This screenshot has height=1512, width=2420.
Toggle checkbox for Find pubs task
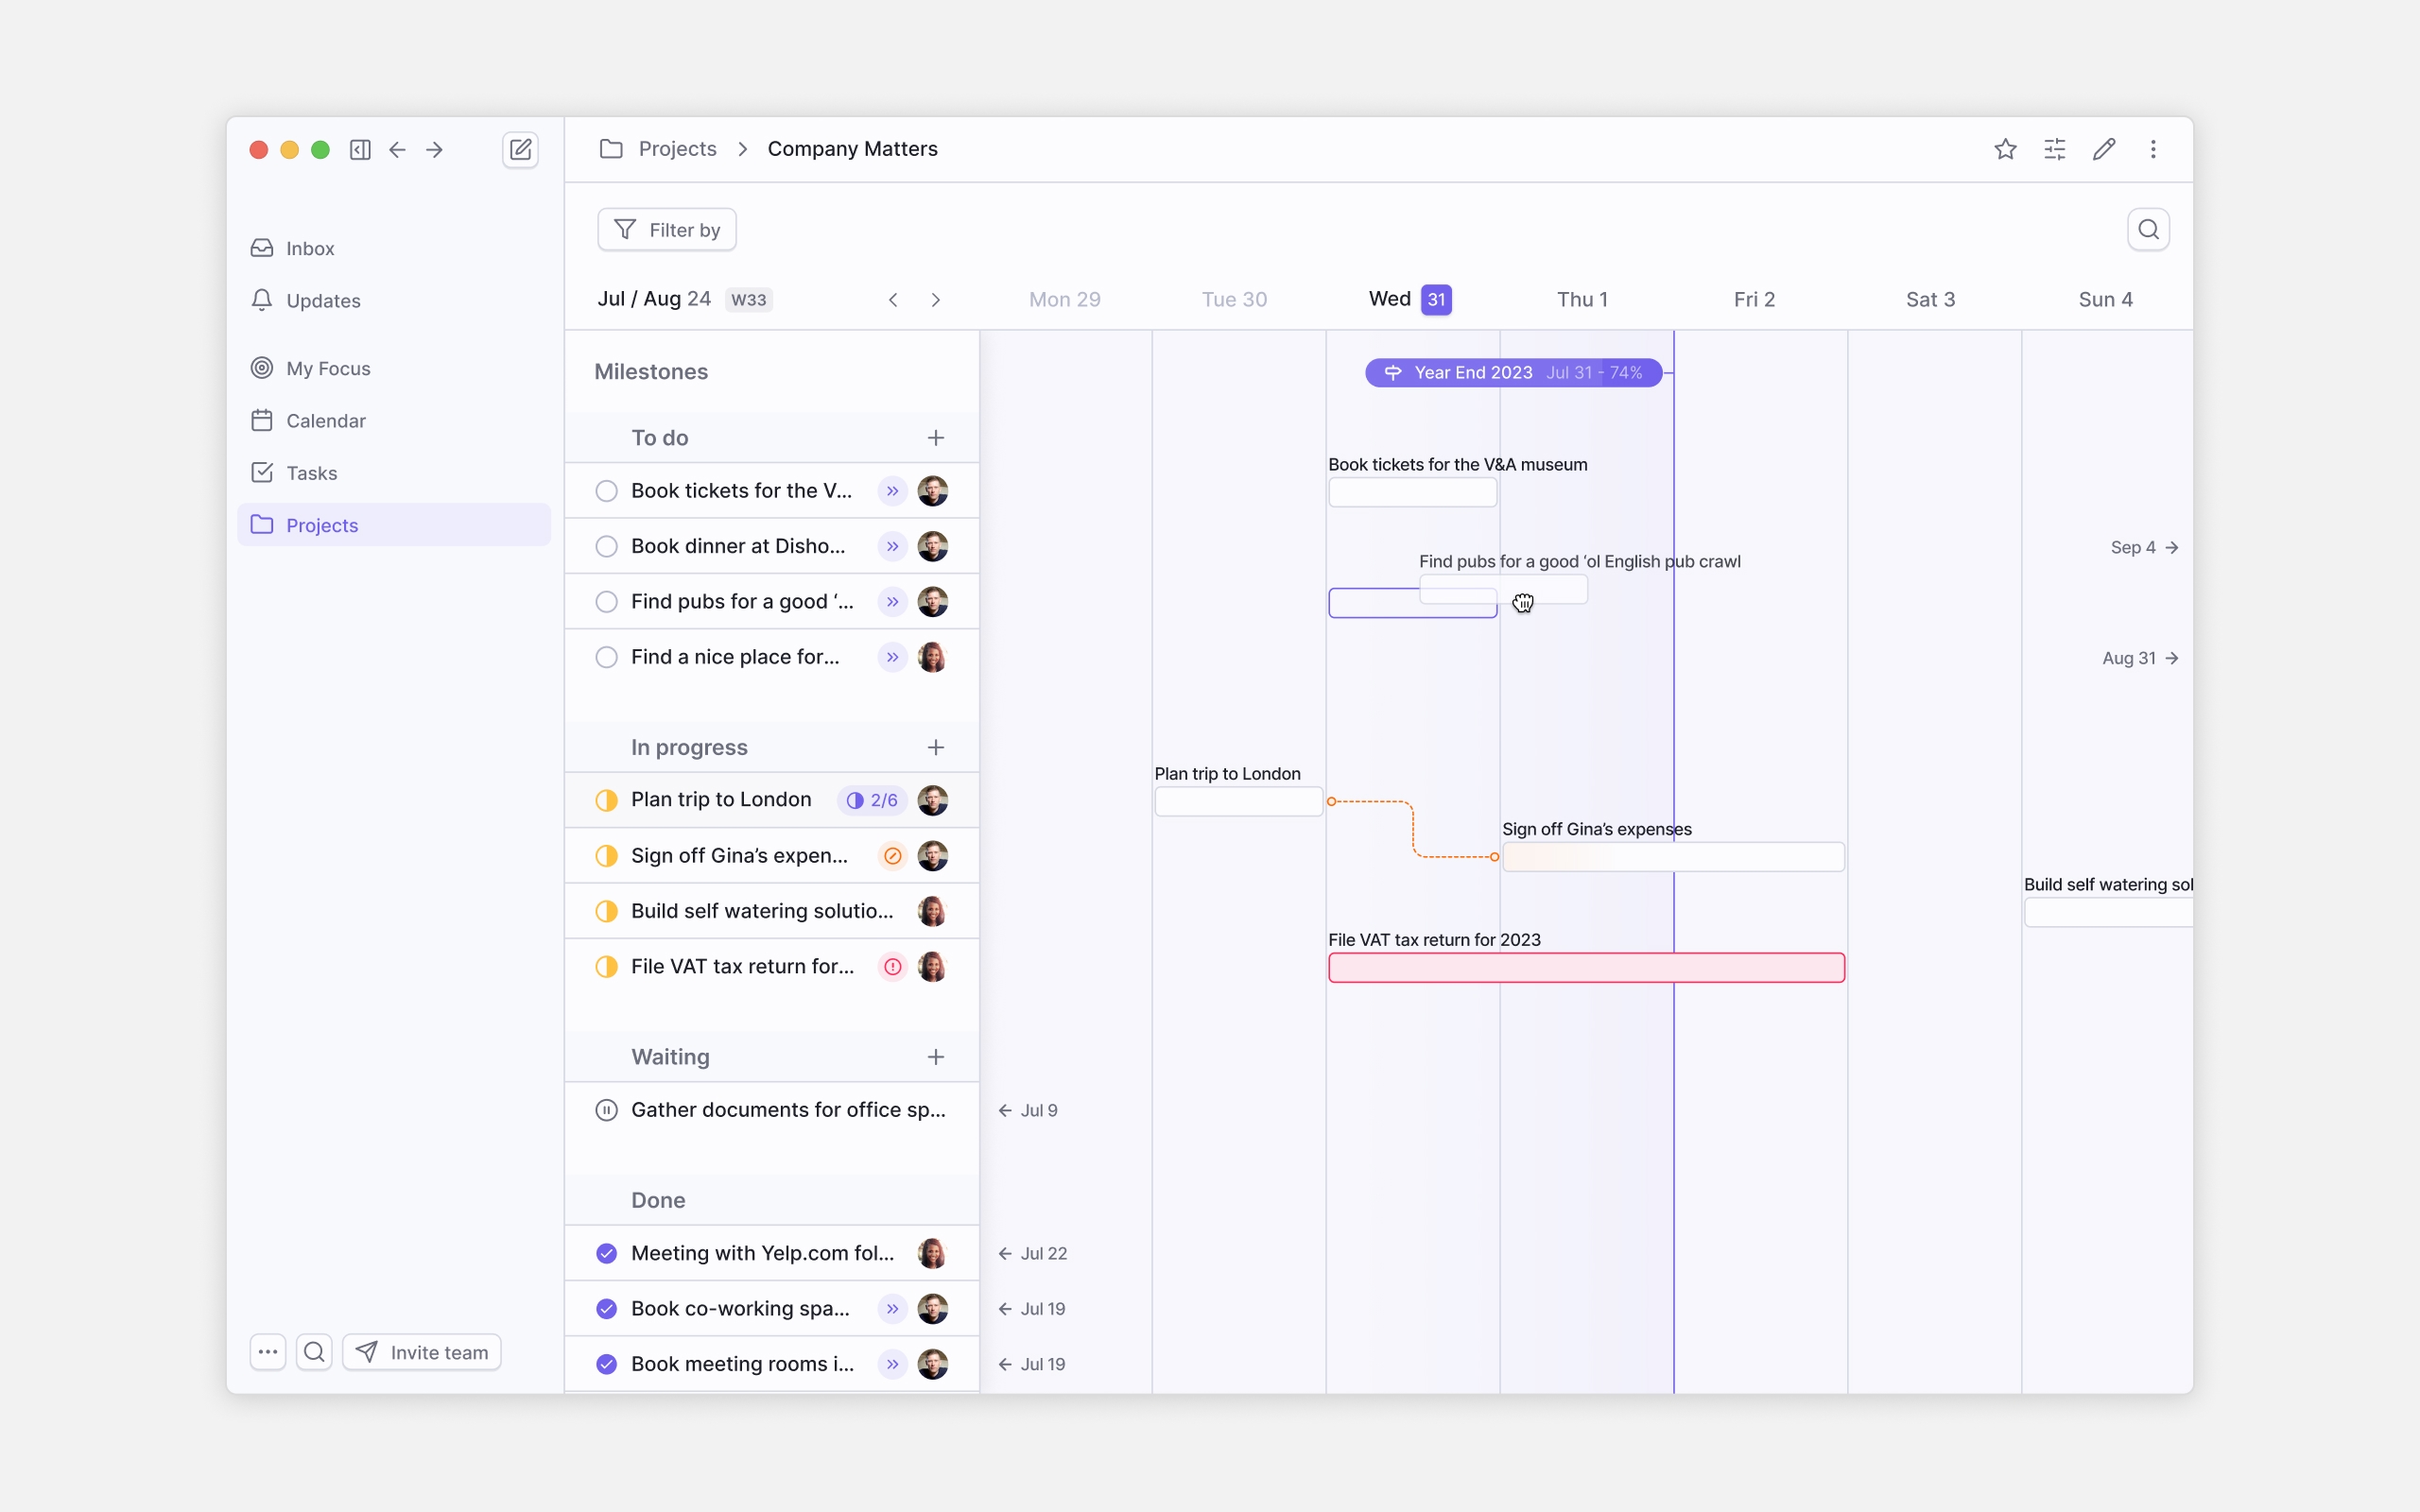[x=606, y=601]
